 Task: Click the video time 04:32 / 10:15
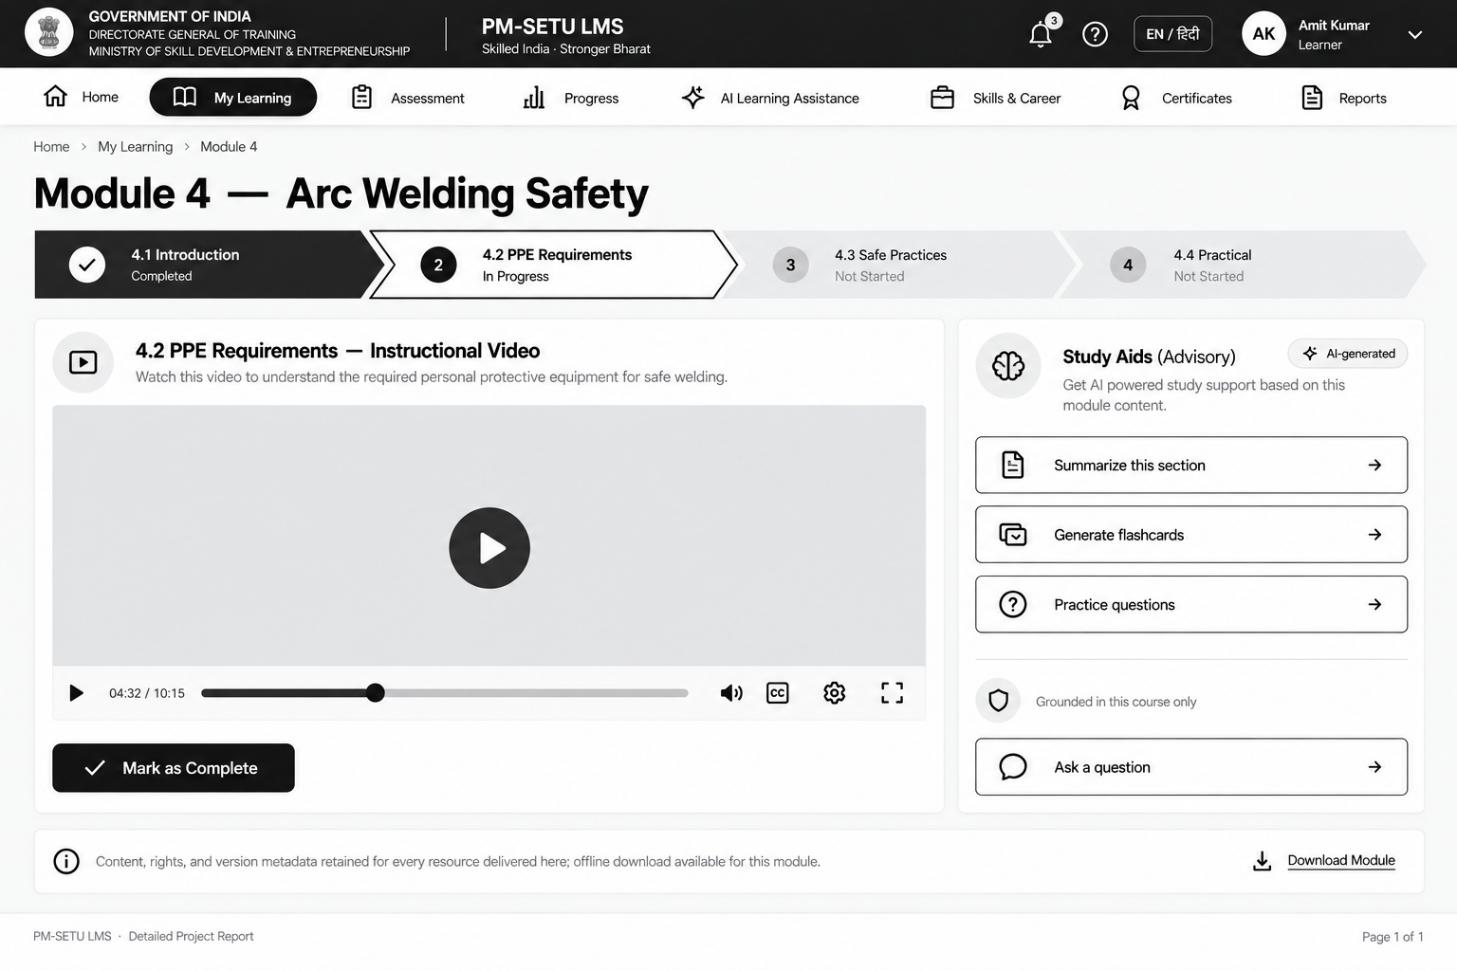coord(147,693)
